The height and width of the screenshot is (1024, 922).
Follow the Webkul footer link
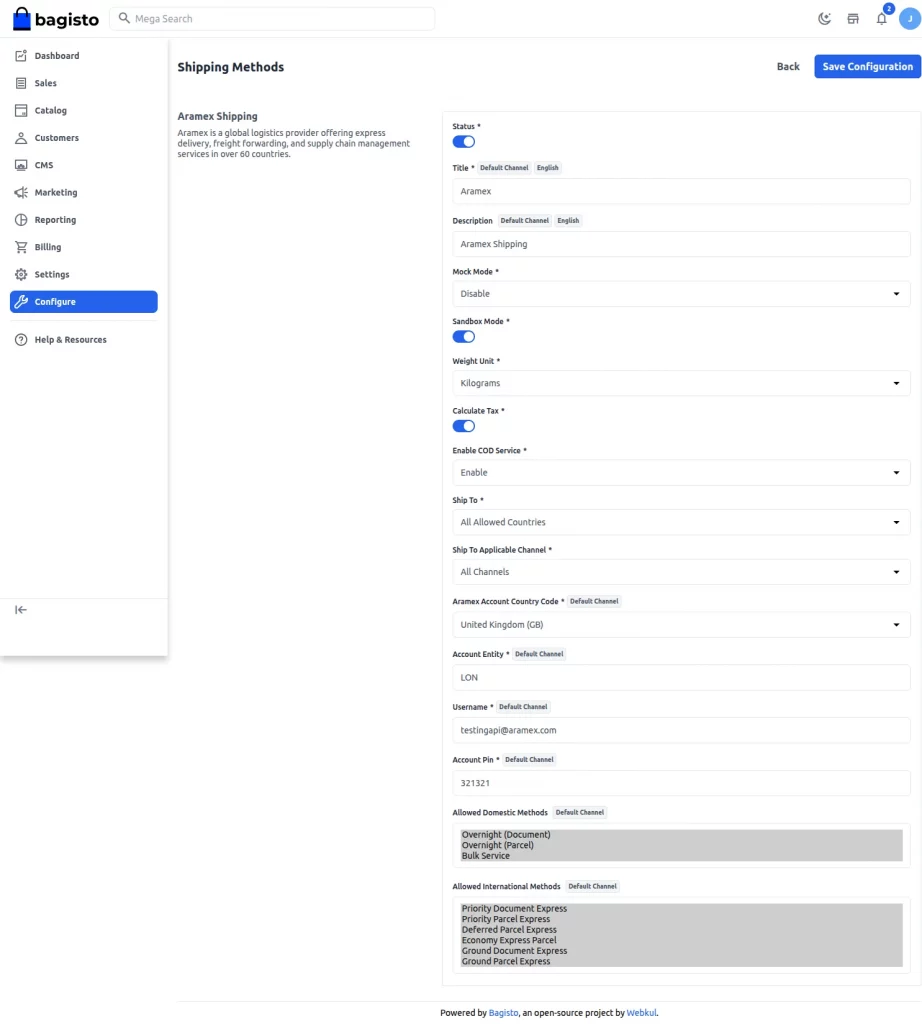(641, 1013)
